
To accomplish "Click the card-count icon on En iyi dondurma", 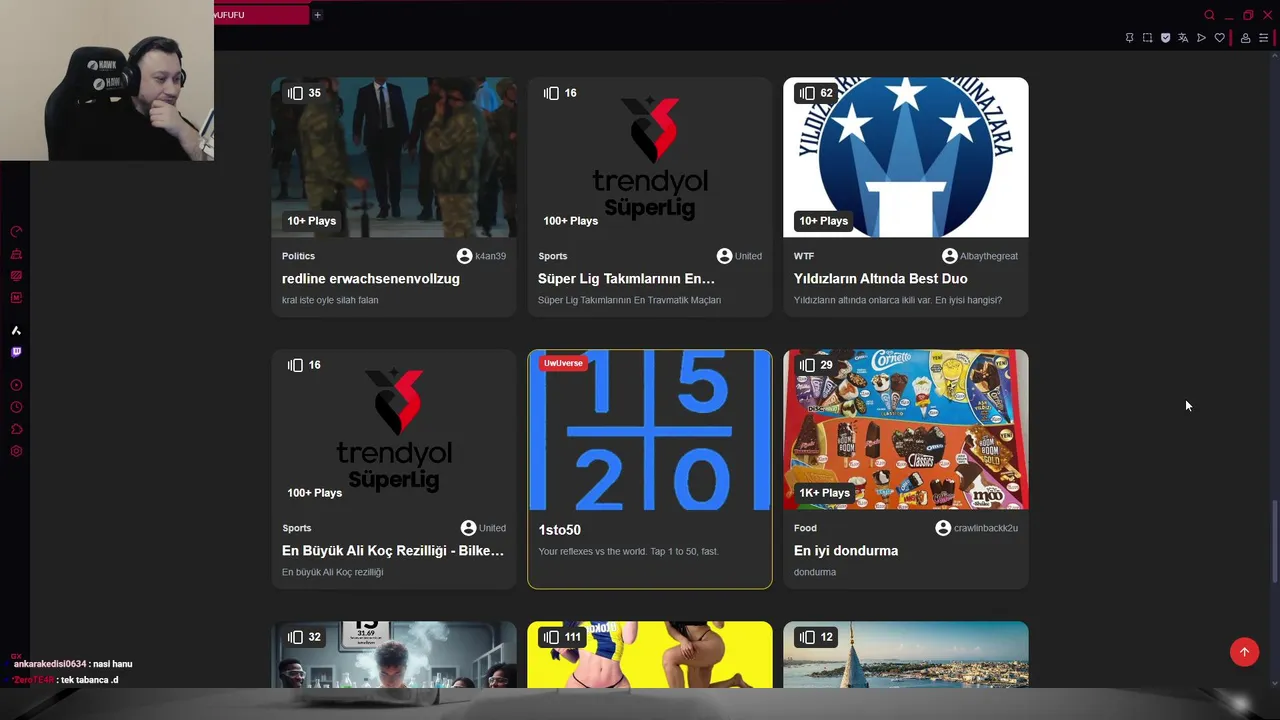I will click(806, 365).
